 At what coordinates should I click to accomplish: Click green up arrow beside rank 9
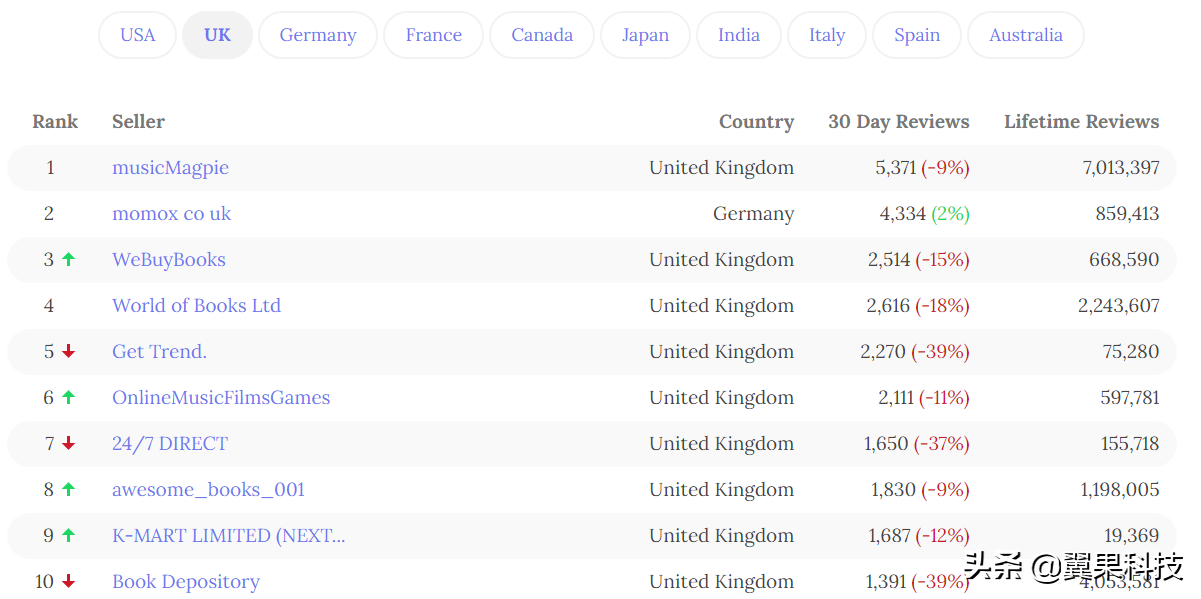pos(68,535)
